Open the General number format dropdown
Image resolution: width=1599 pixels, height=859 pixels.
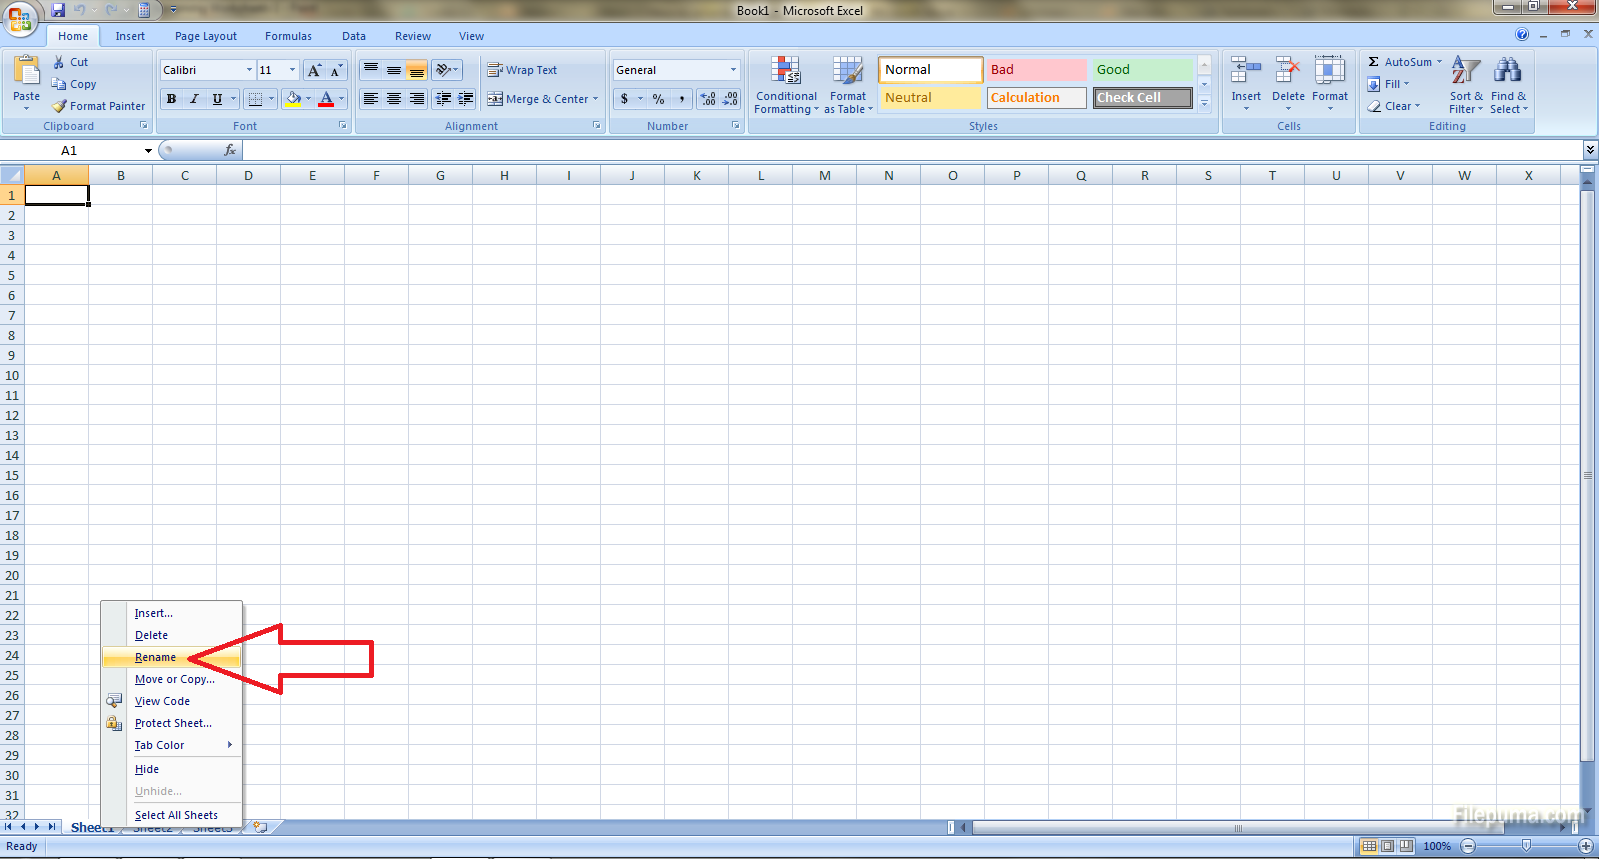click(x=733, y=70)
